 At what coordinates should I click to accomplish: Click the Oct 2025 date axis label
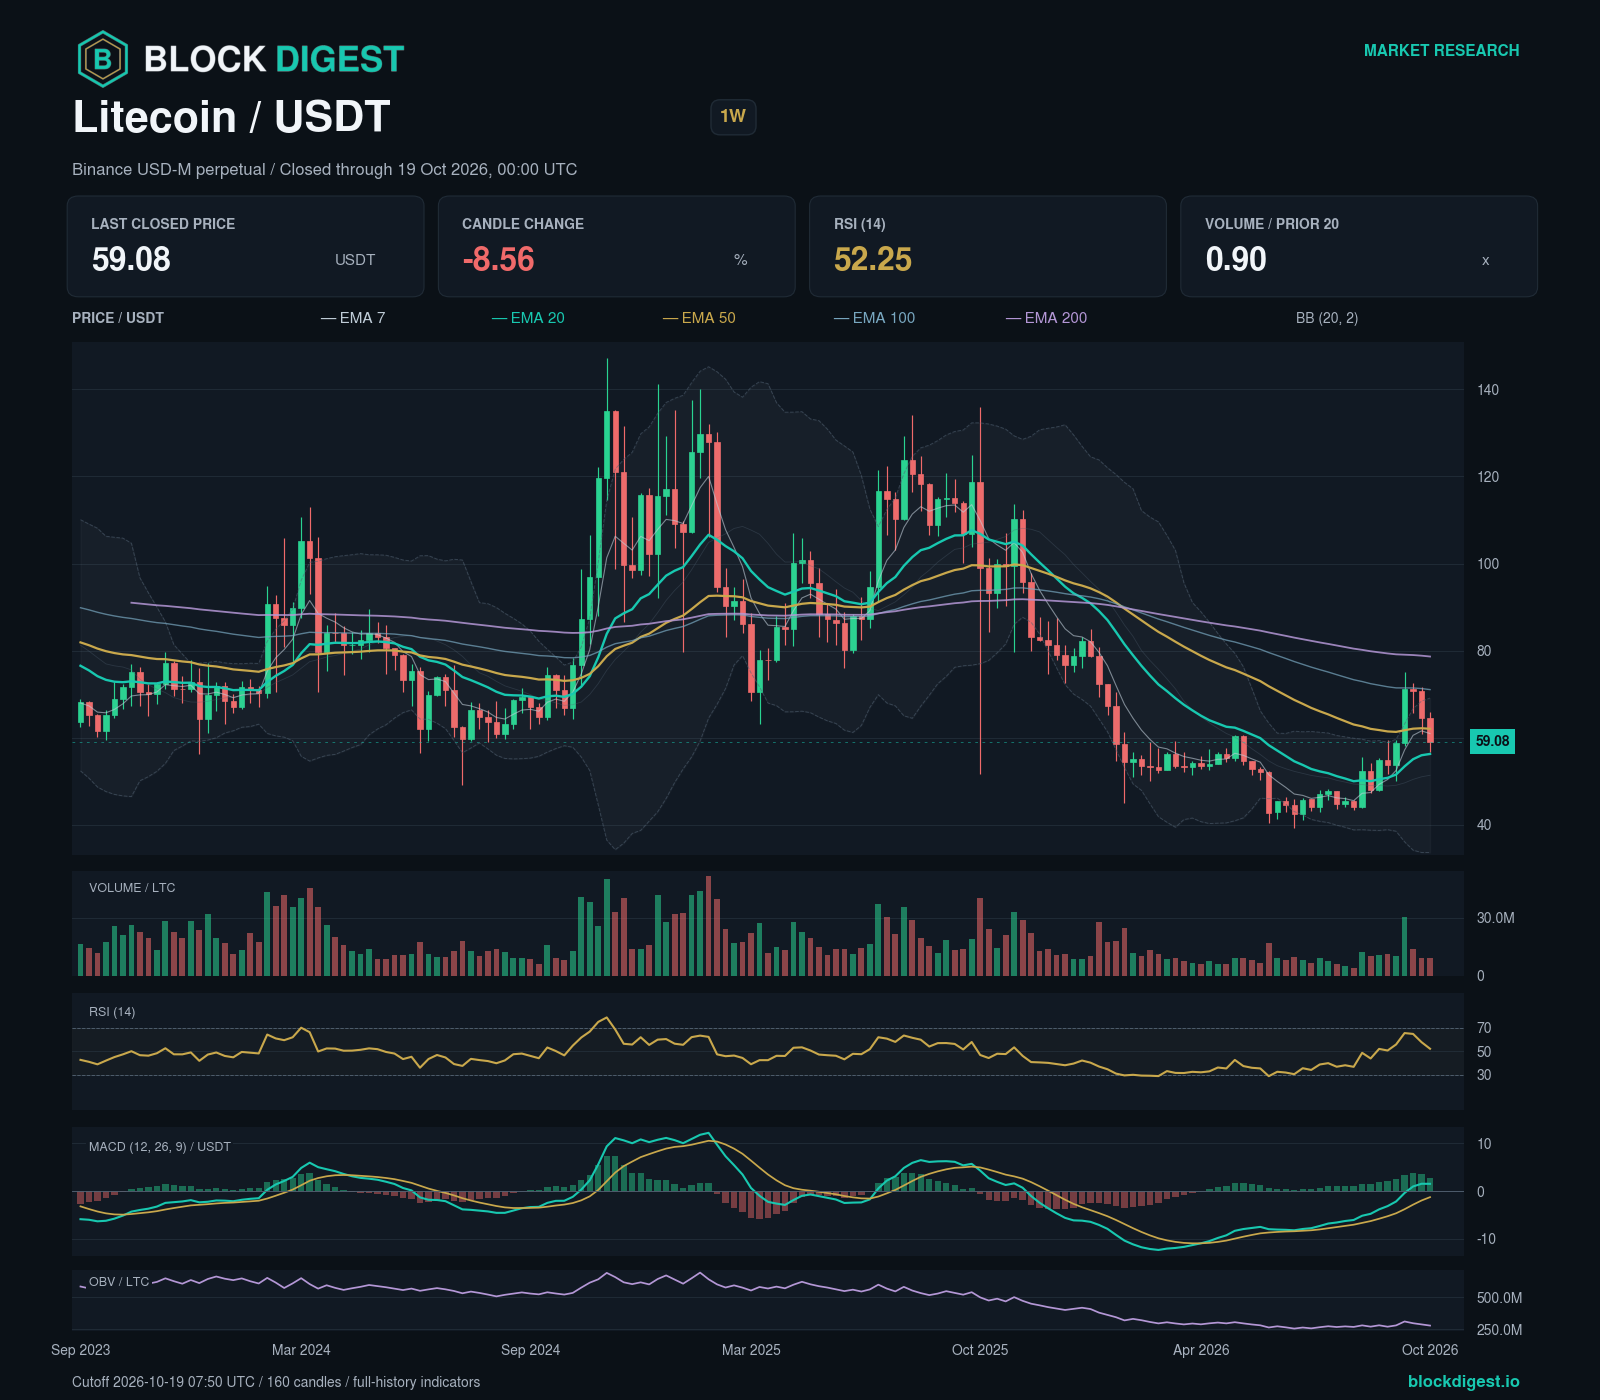(x=980, y=1350)
